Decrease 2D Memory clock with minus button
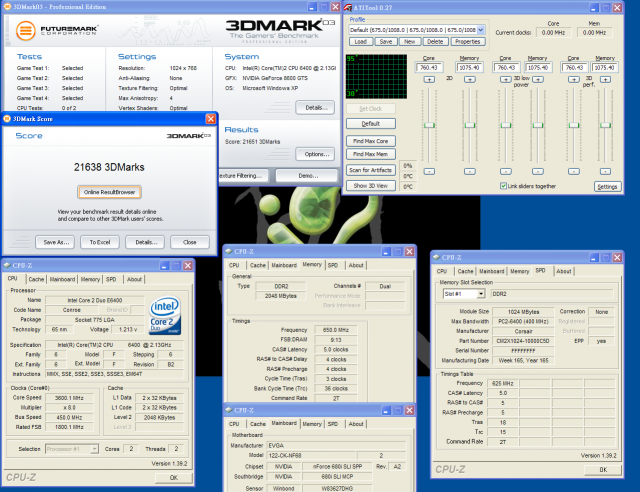The height and width of the screenshot is (492, 640). (x=469, y=171)
